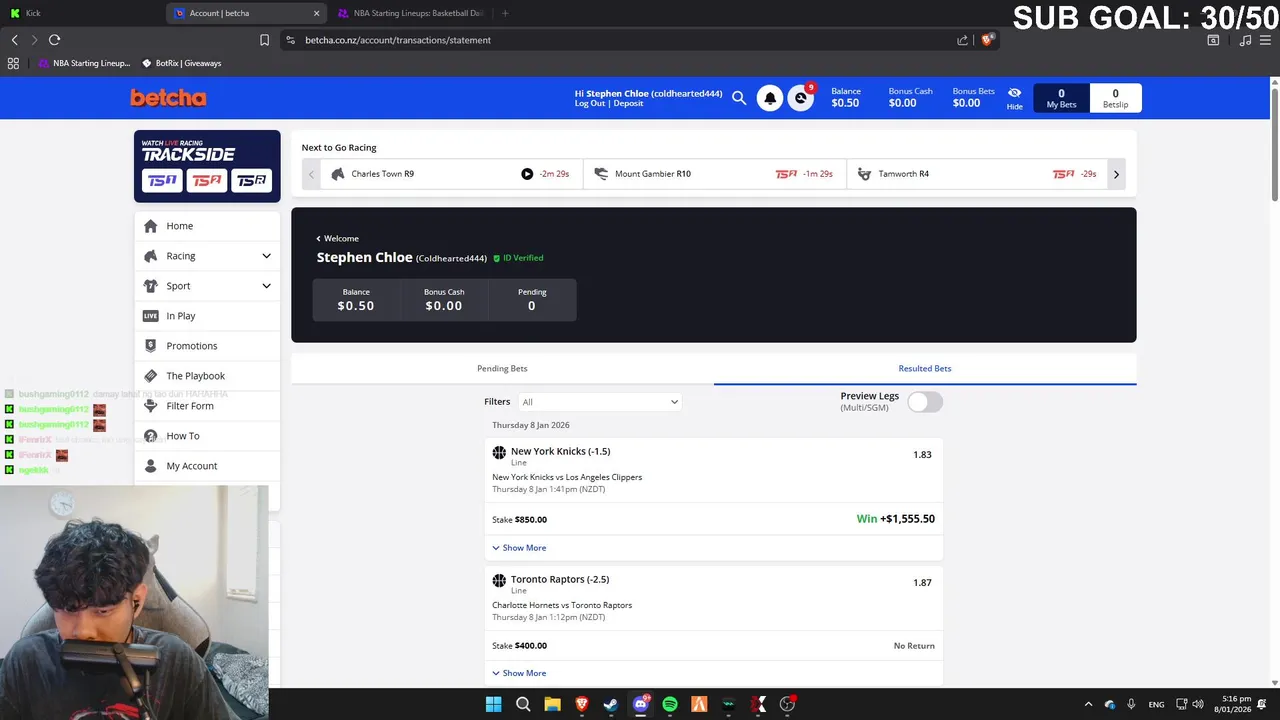The width and height of the screenshot is (1280, 720).
Task: Reload the page
Action: coord(54,40)
